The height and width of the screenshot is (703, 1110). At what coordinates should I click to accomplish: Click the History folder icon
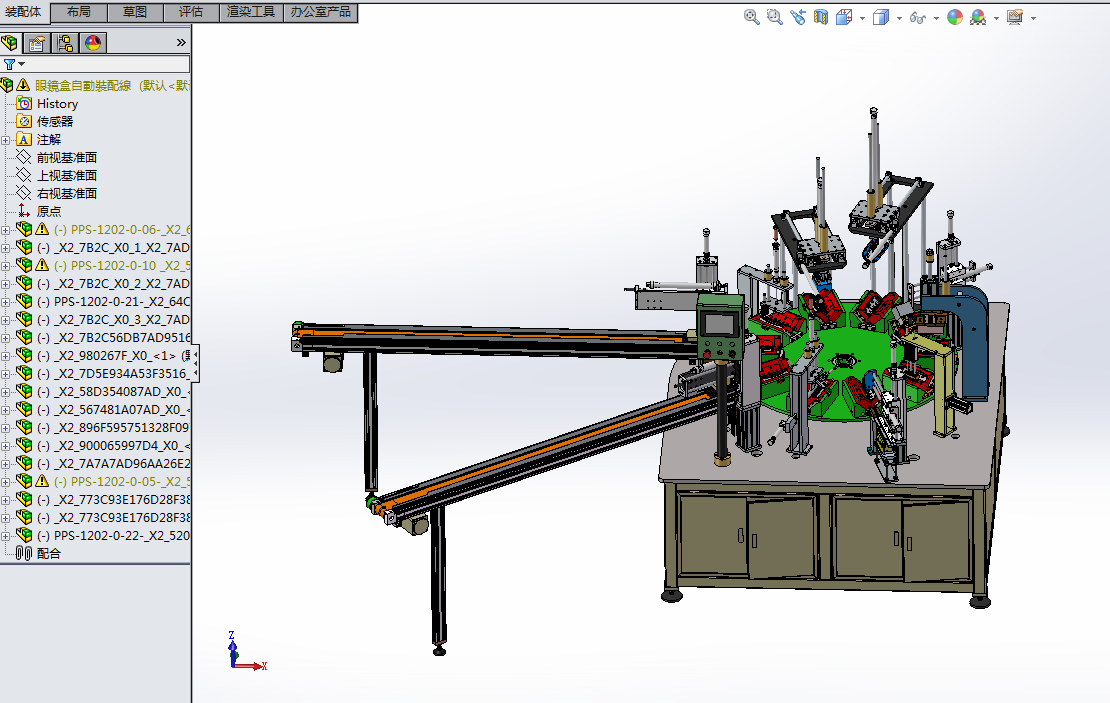click(x=24, y=103)
